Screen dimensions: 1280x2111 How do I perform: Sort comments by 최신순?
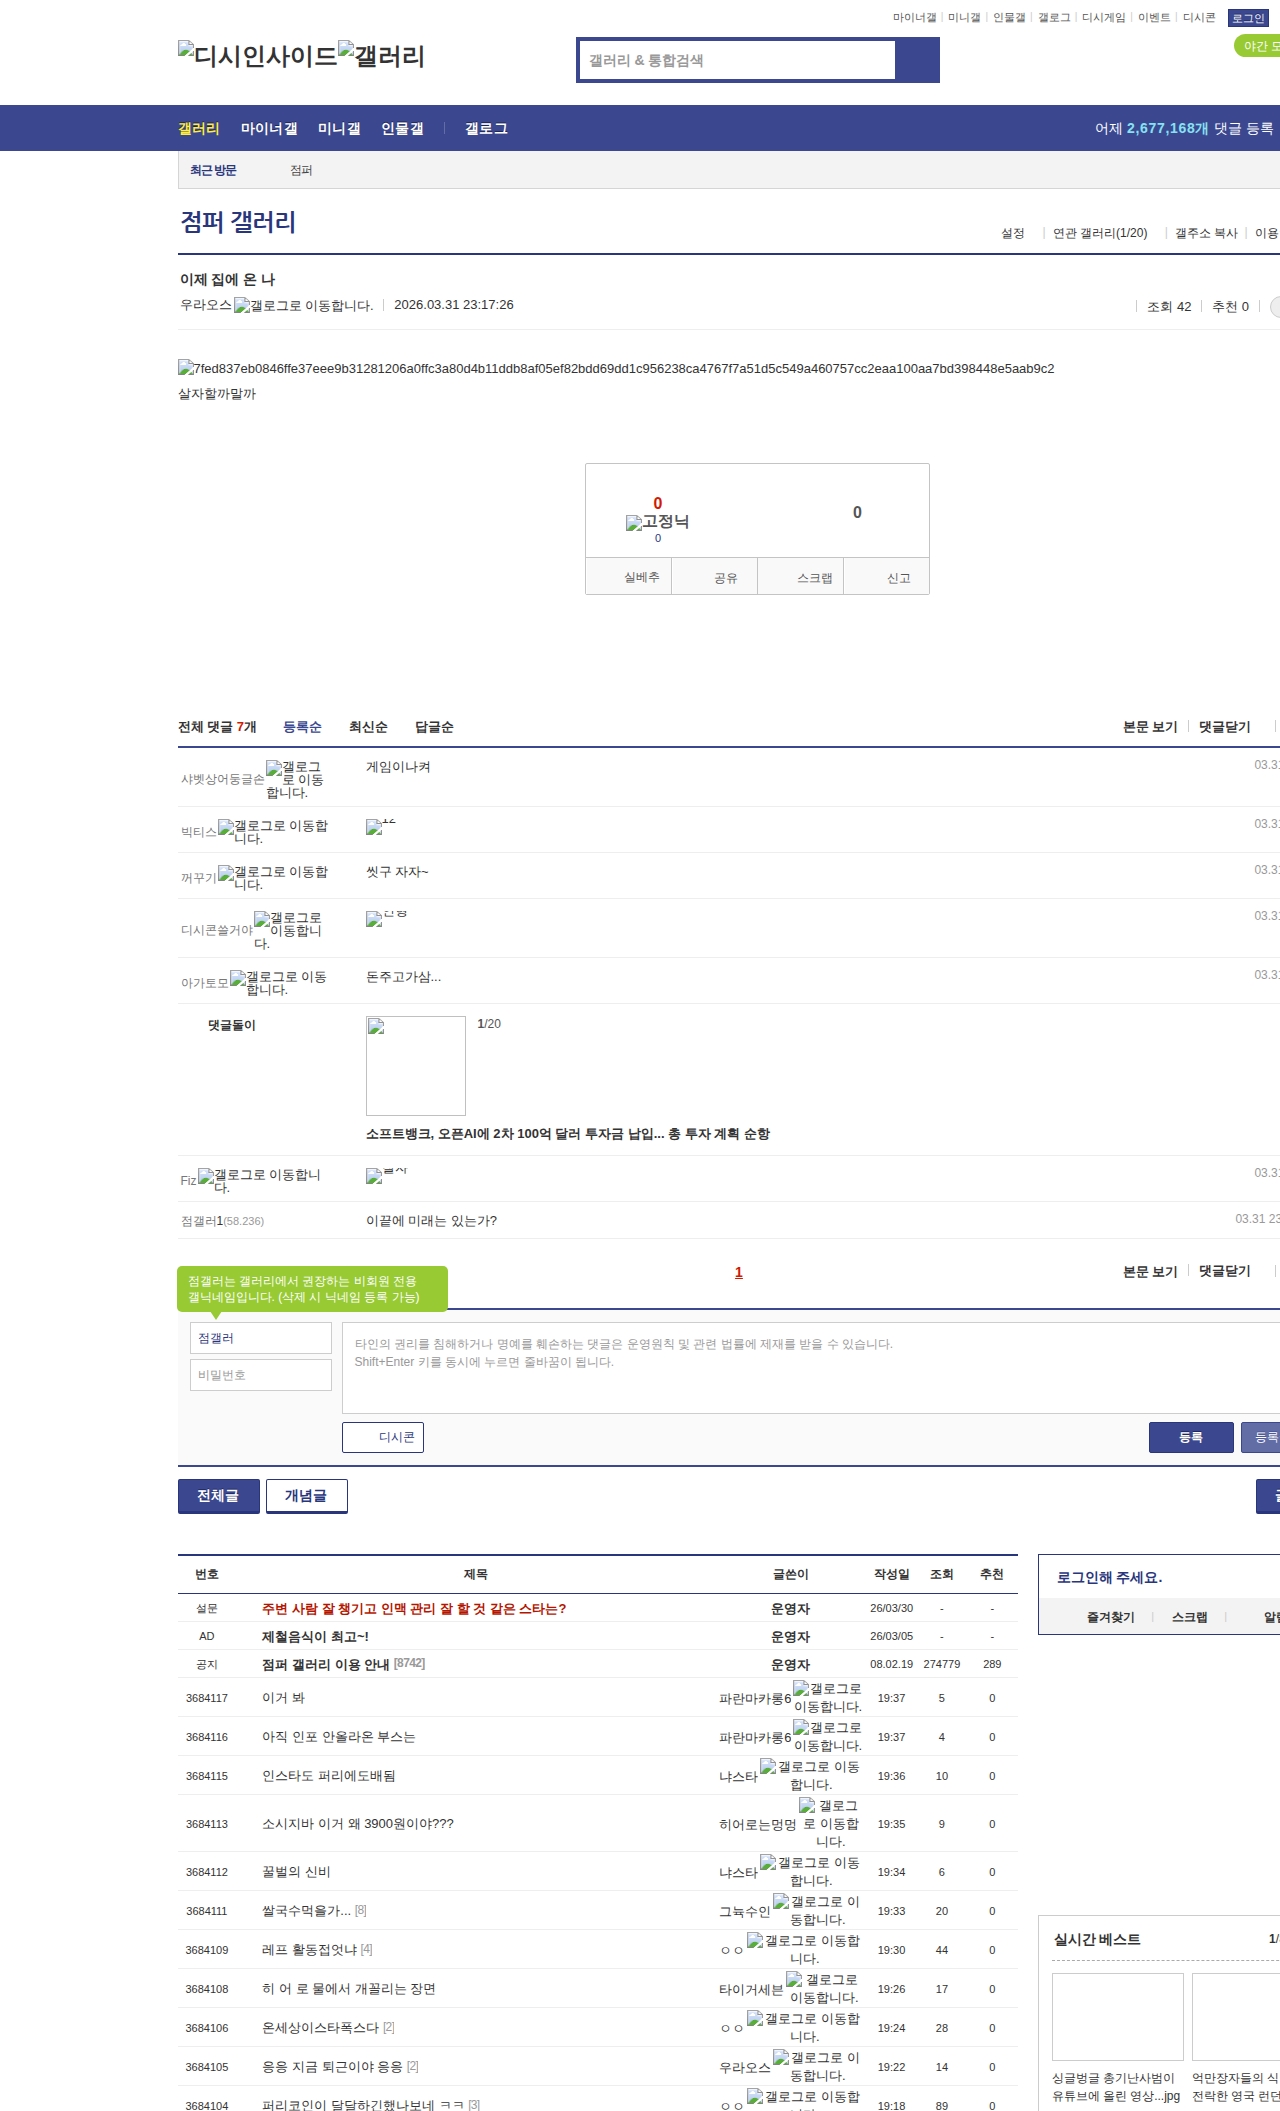click(368, 727)
